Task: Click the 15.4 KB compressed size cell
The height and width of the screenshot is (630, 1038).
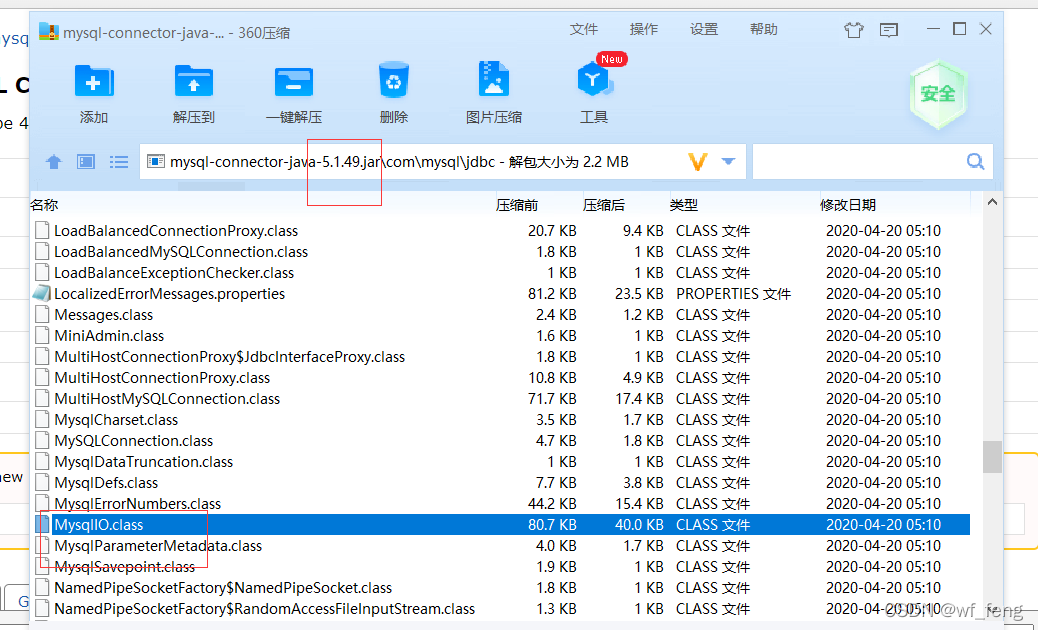Action: [639, 504]
